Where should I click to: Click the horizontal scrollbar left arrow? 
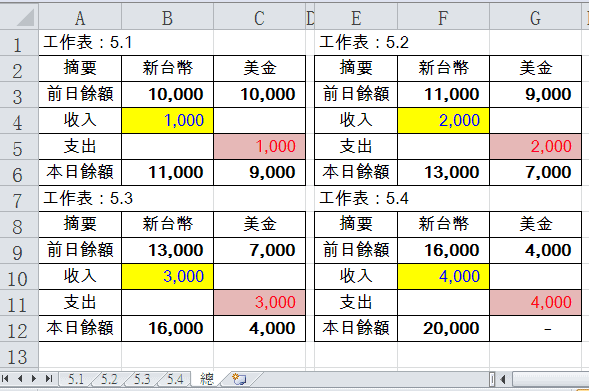503,379
